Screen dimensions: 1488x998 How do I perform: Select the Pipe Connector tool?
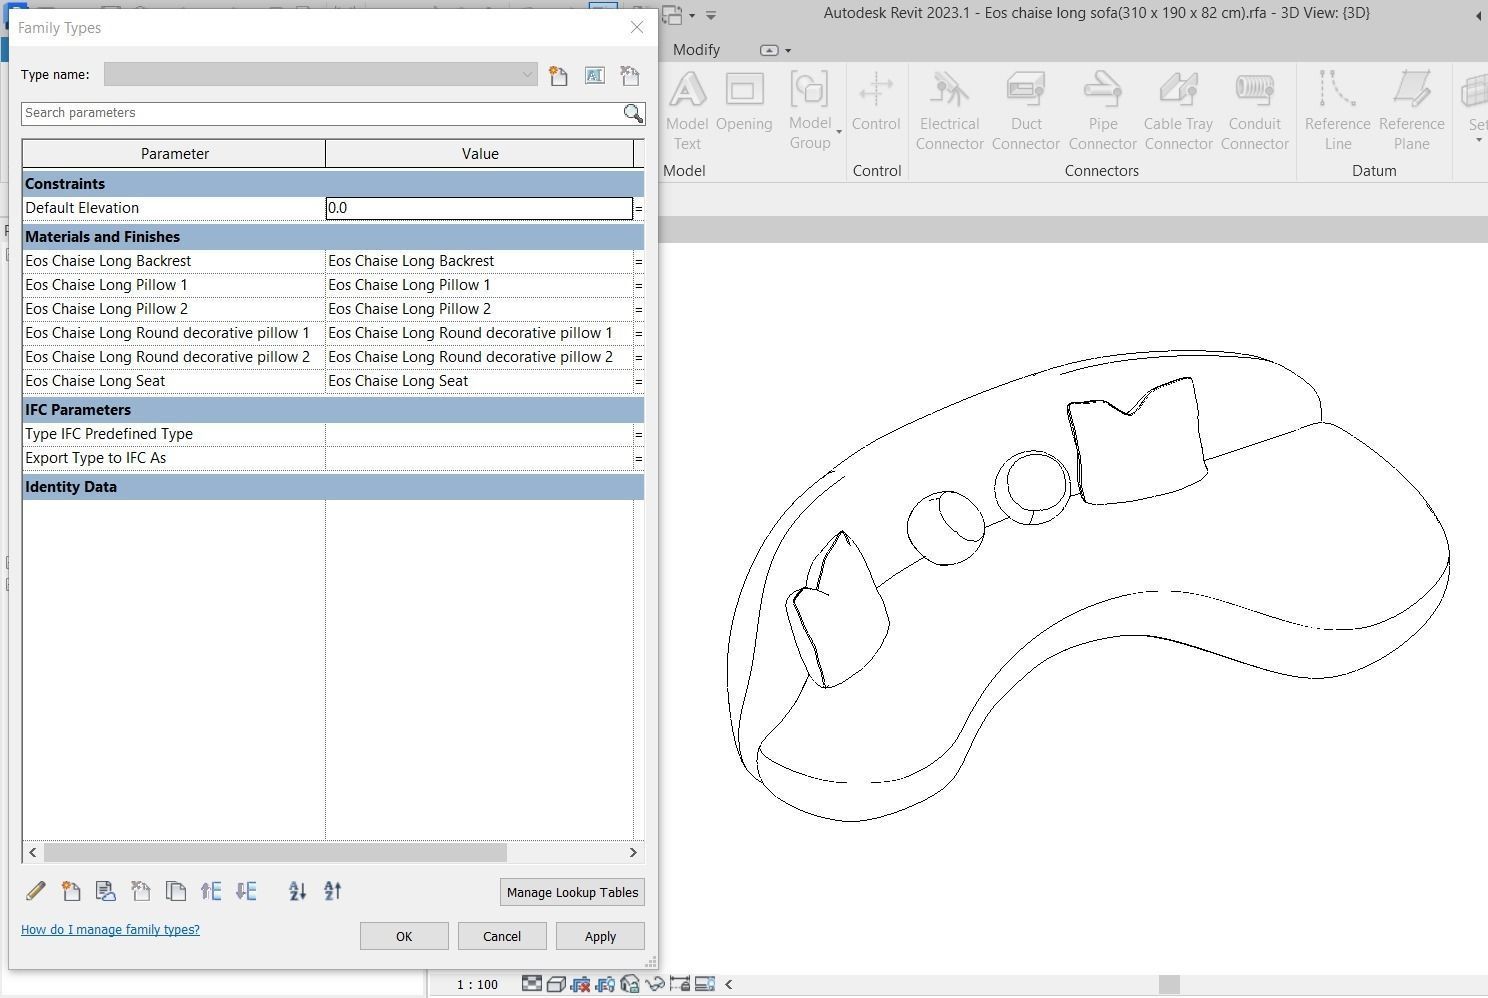point(1103,111)
